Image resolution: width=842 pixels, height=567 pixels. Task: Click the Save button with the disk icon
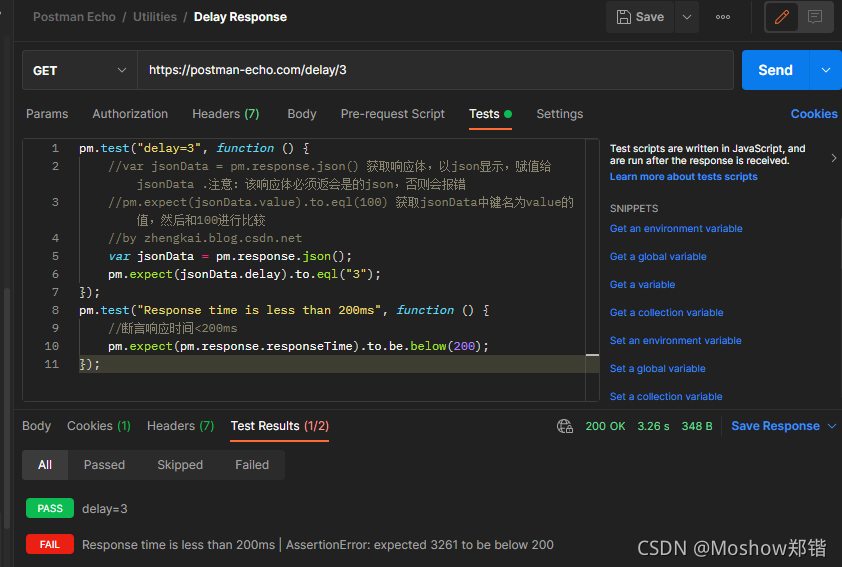point(640,17)
